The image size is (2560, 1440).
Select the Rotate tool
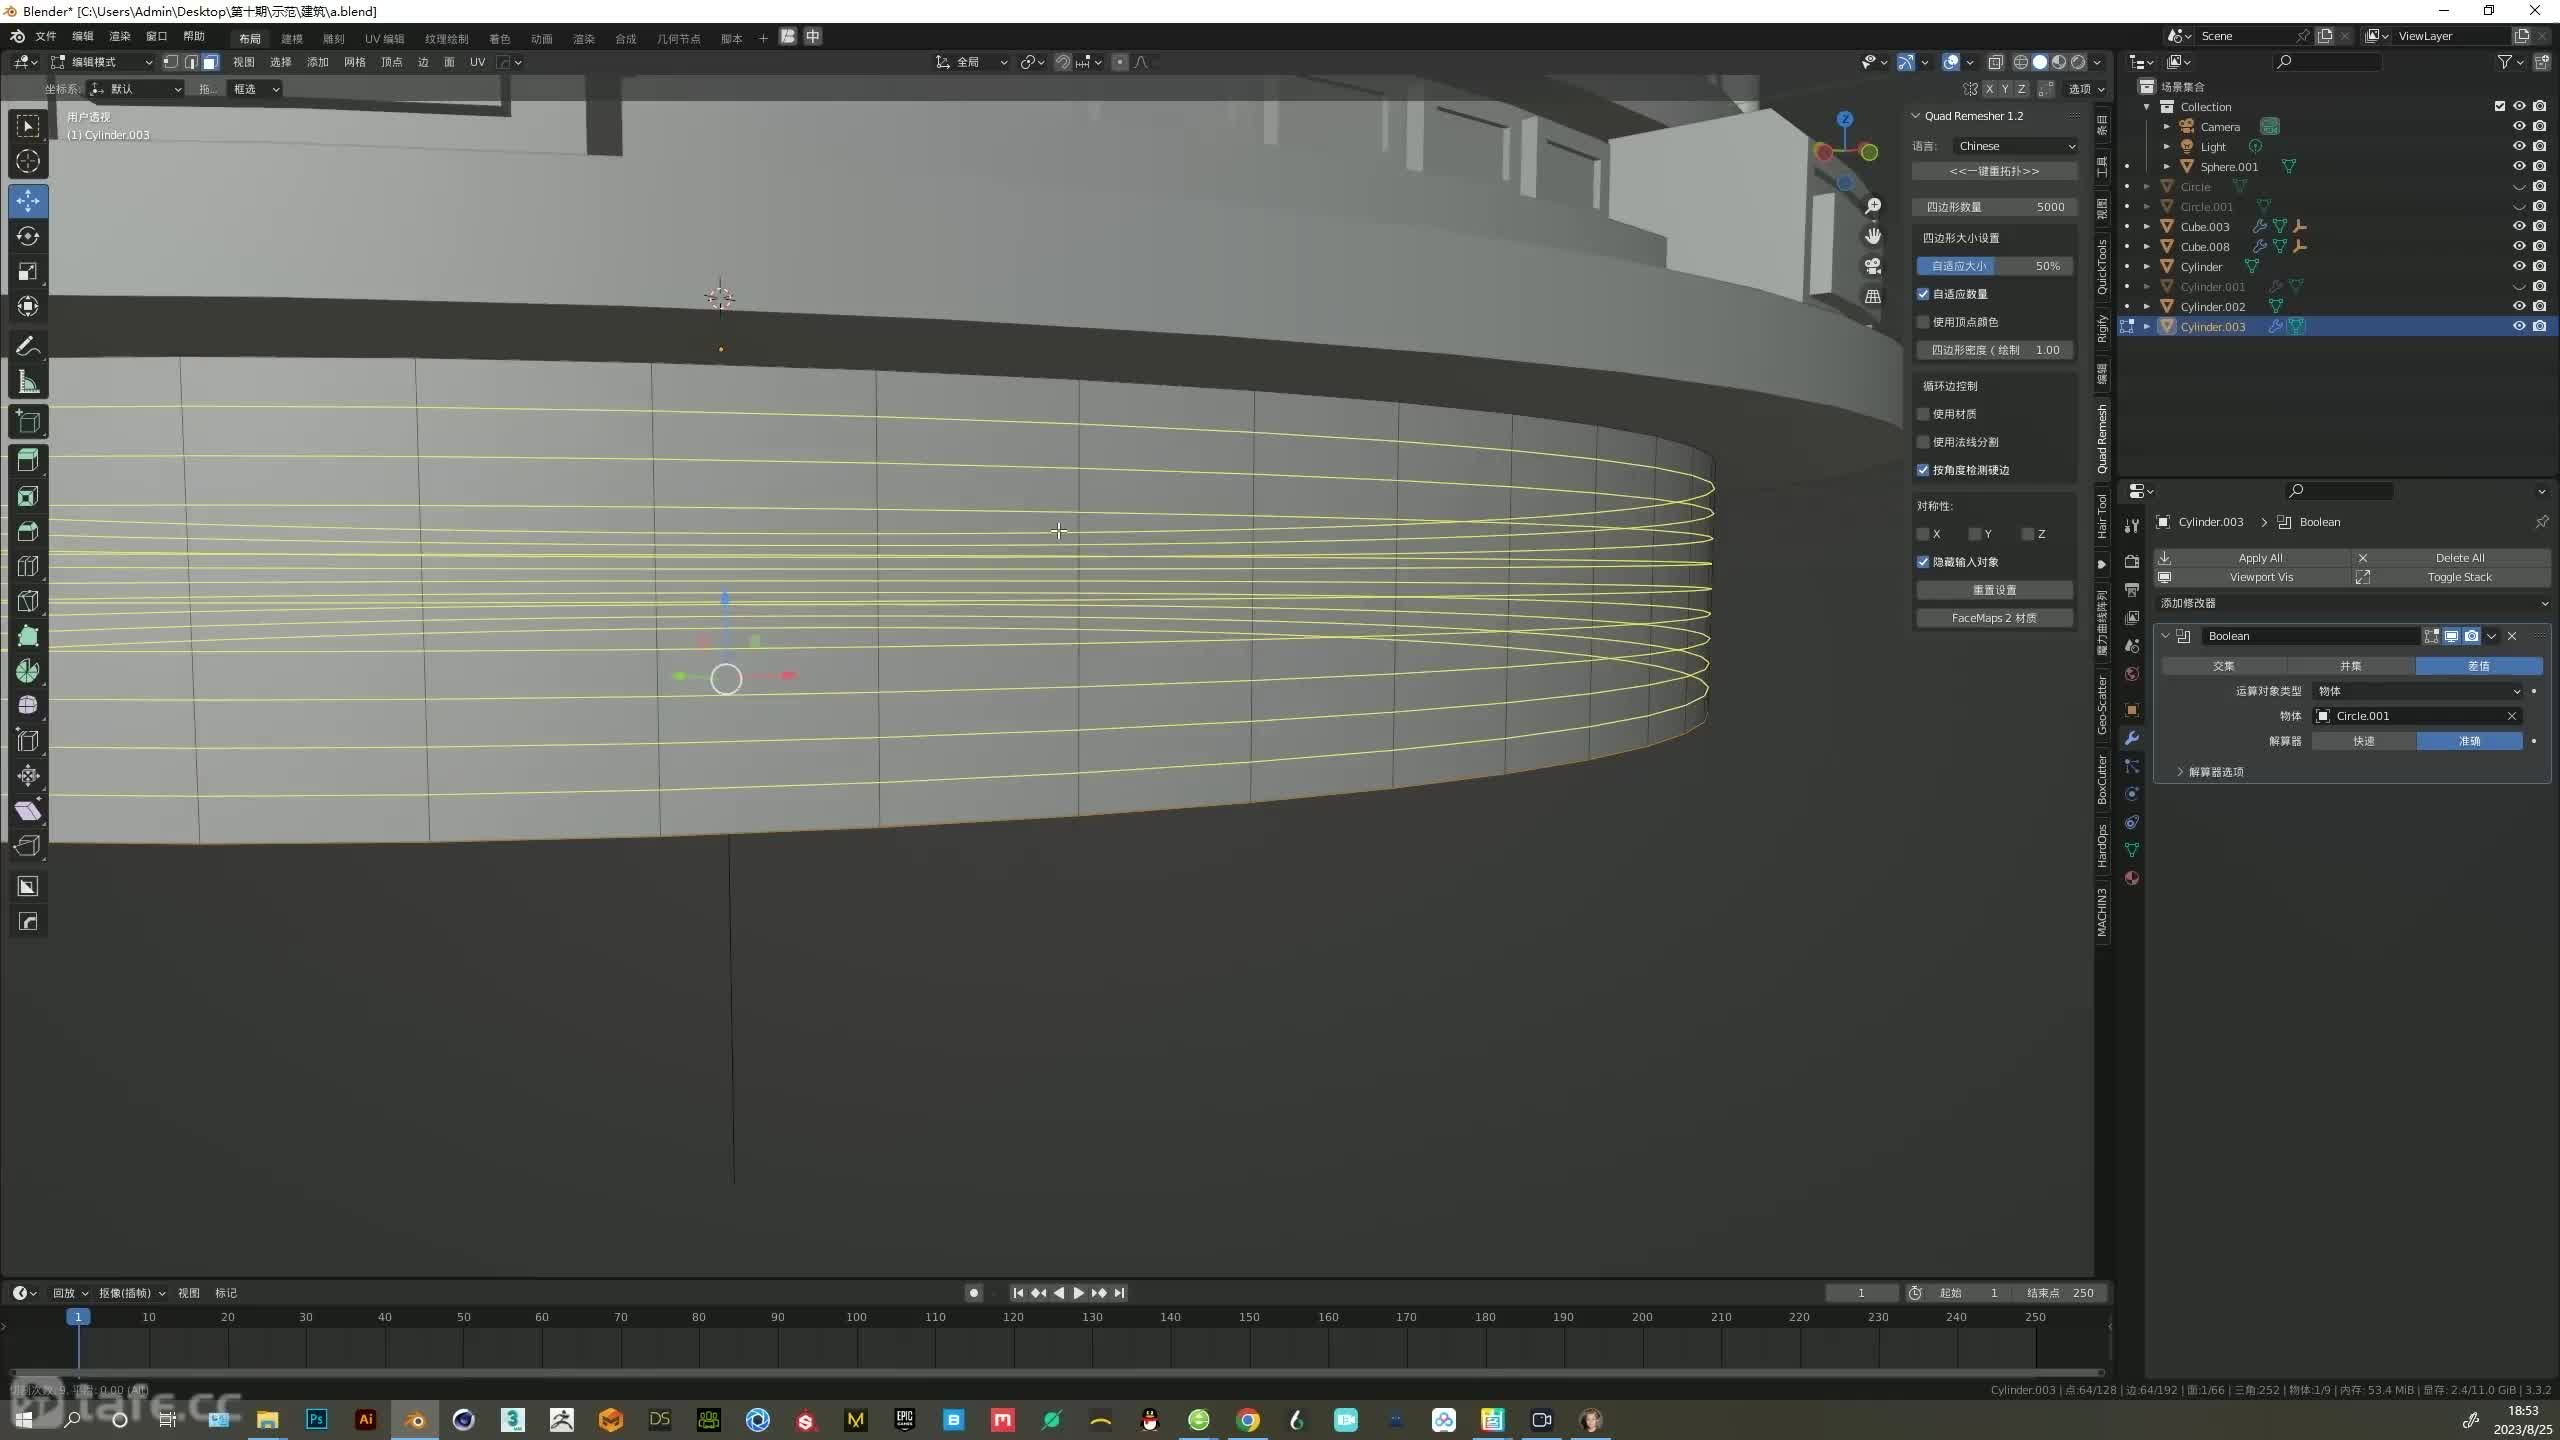point(28,236)
